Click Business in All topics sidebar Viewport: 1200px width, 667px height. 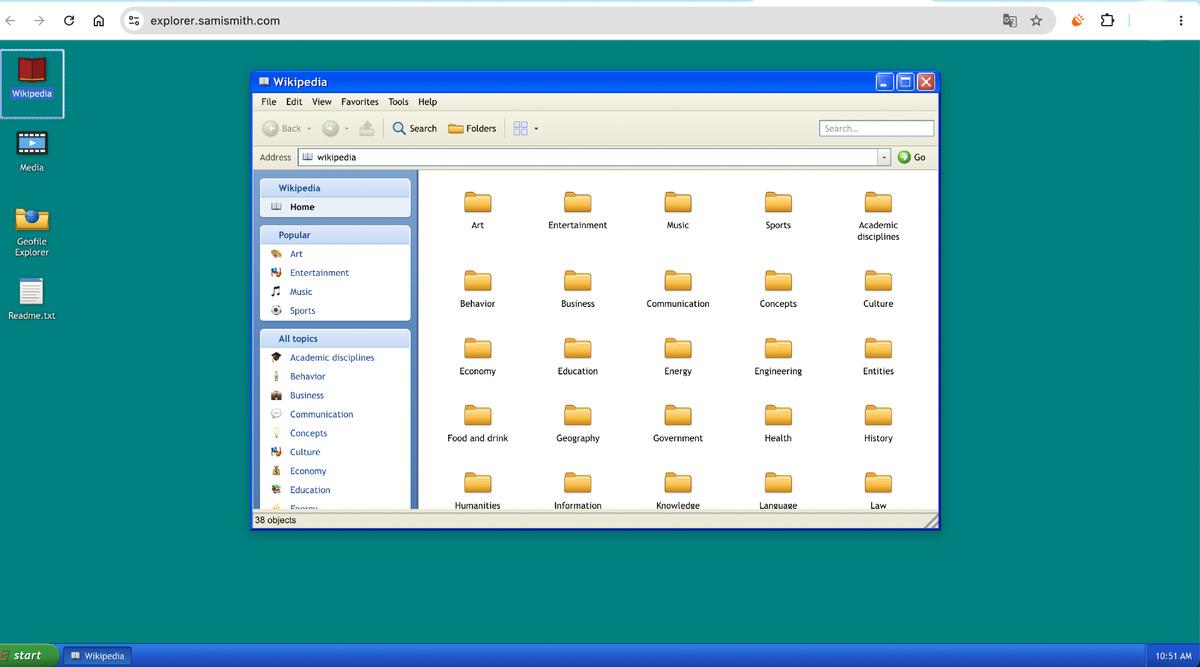[306, 396]
